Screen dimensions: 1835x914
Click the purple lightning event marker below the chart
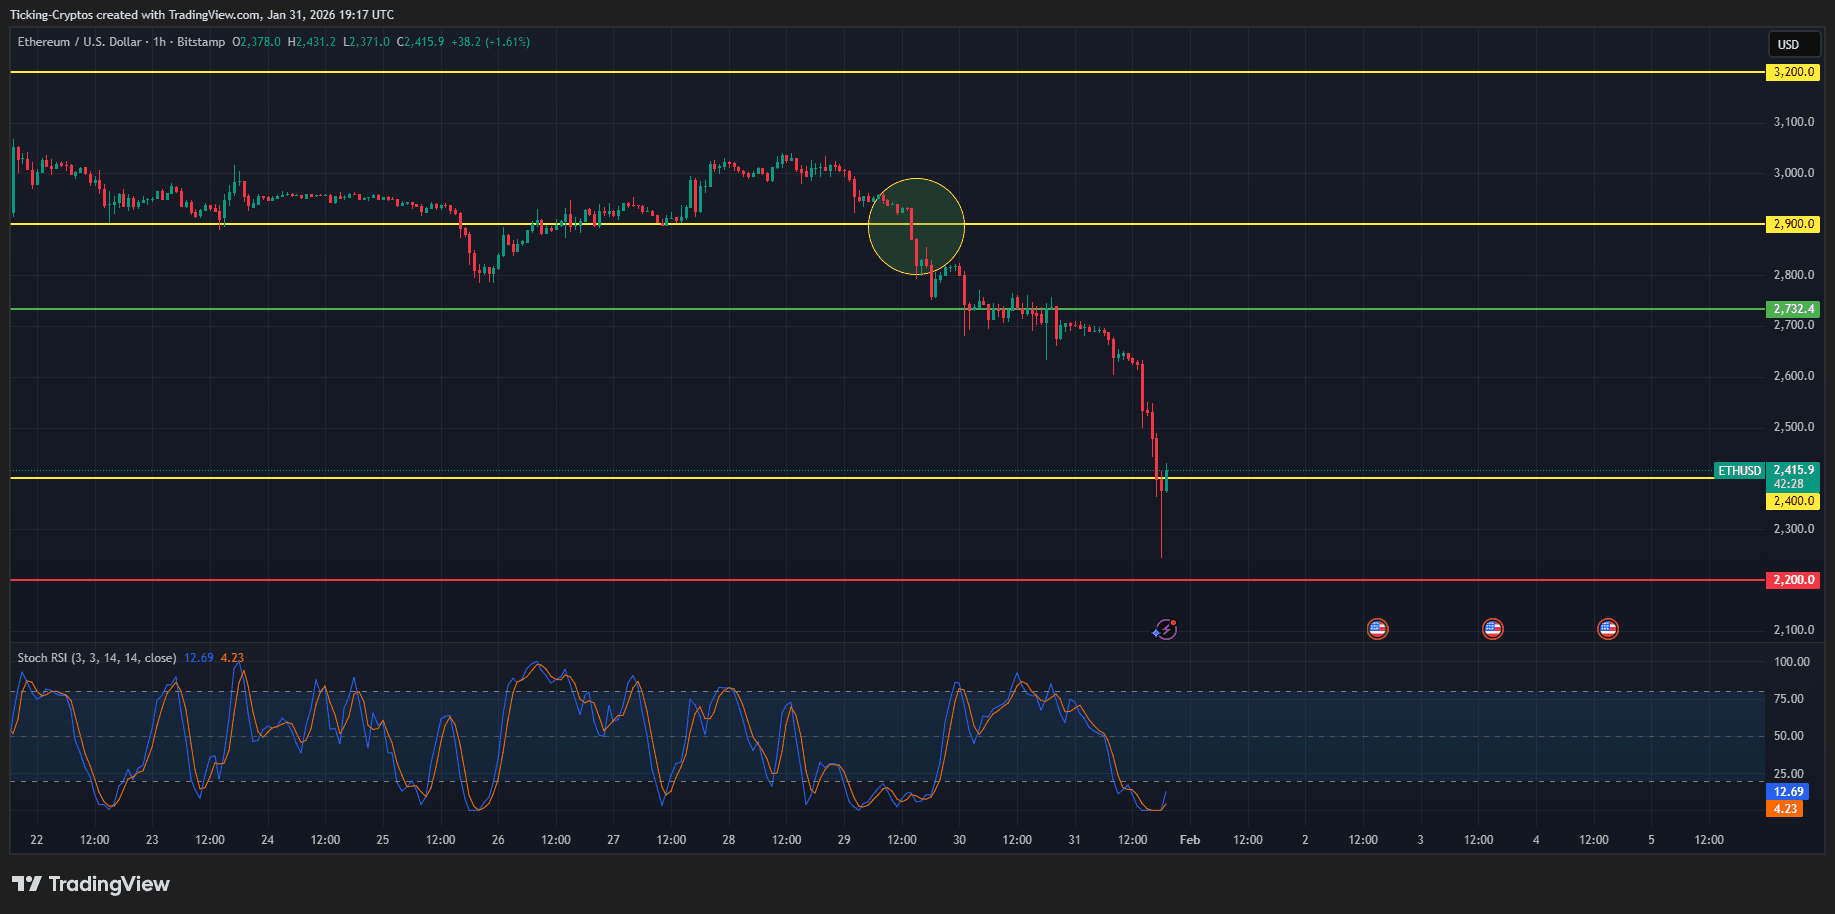point(1166,628)
